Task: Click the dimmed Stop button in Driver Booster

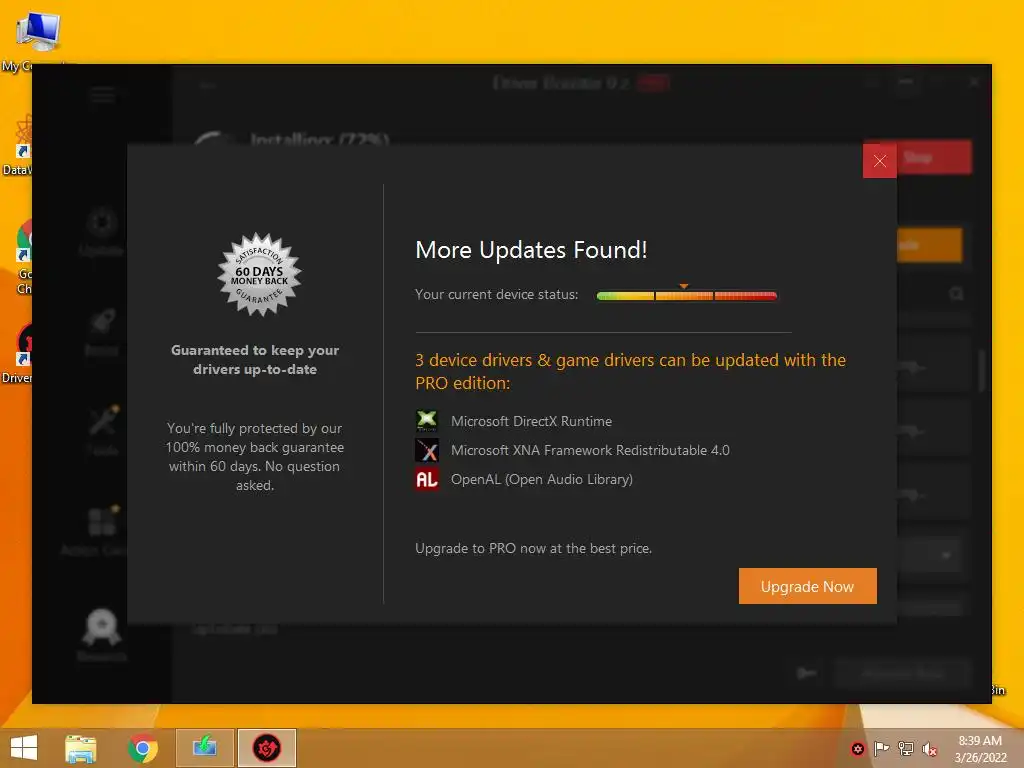Action: point(934,157)
